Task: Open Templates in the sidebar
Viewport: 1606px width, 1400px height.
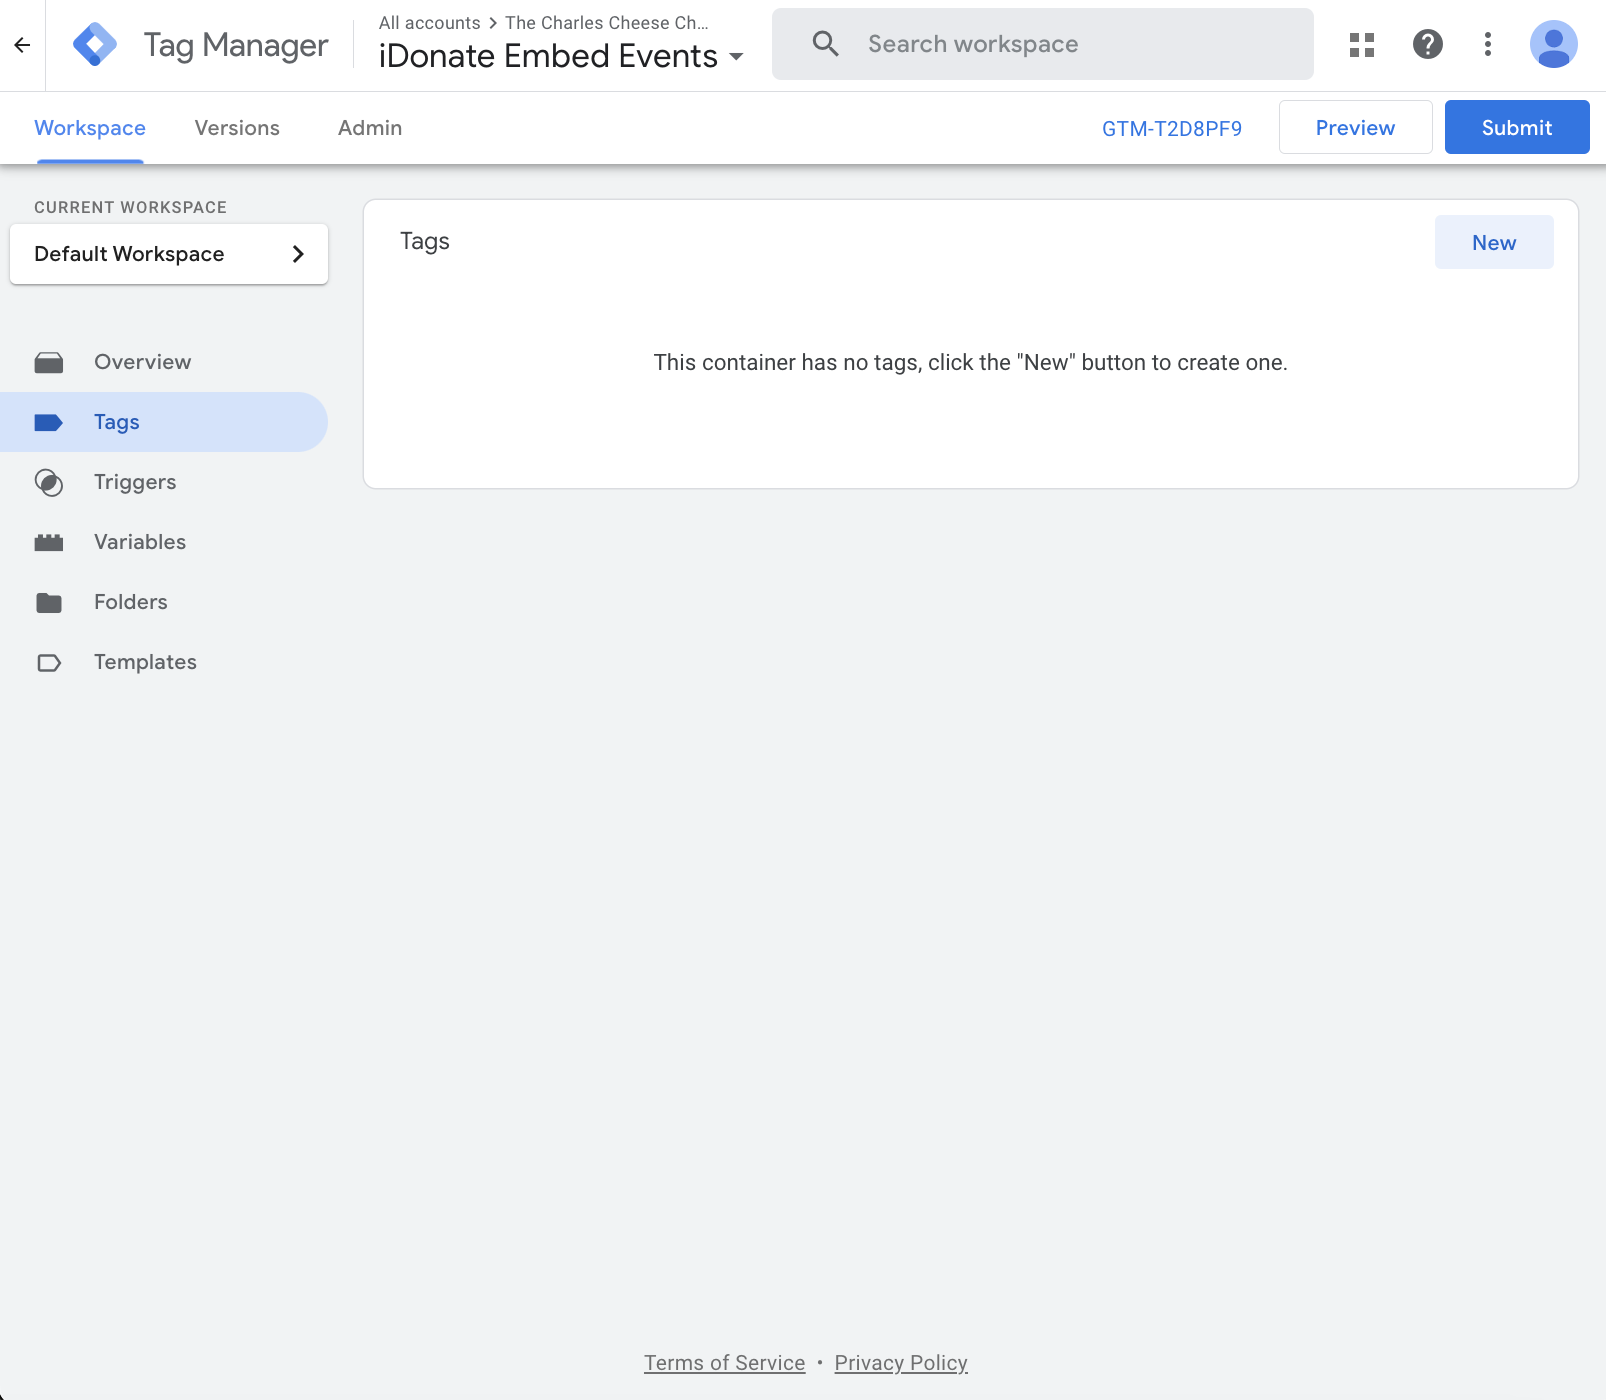Action: point(164,662)
